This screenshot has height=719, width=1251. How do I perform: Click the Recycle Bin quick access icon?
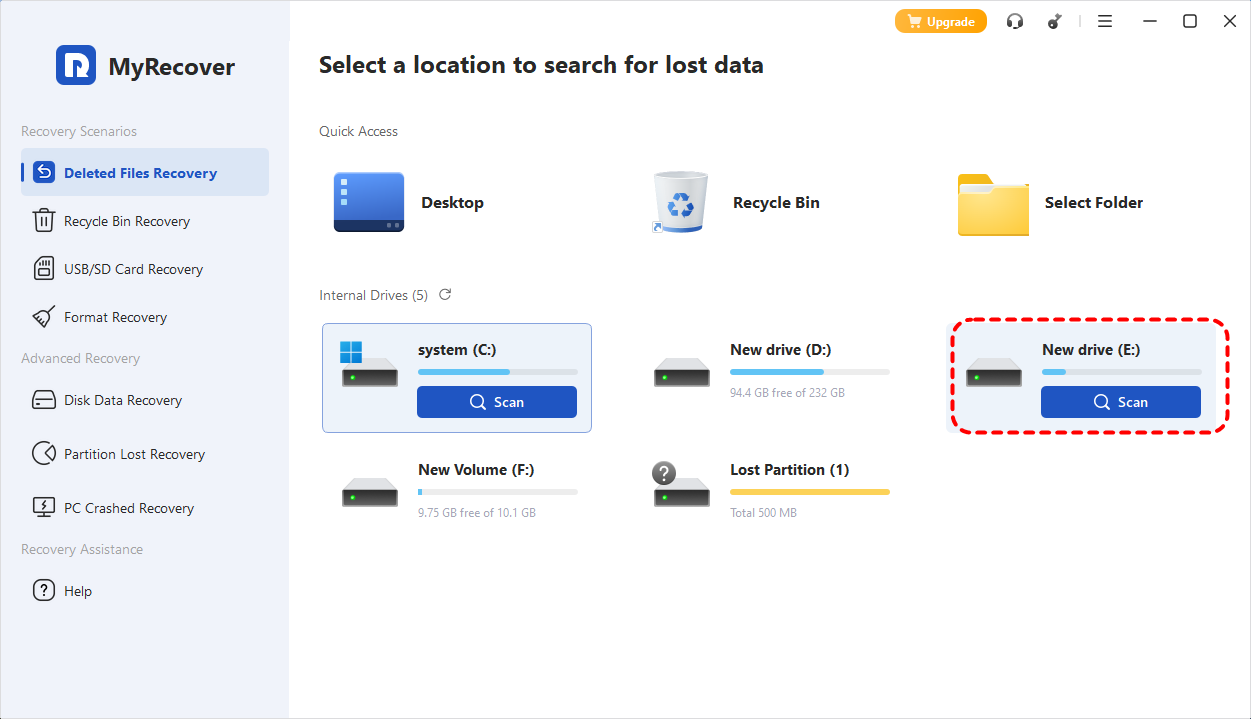pyautogui.click(x=680, y=202)
